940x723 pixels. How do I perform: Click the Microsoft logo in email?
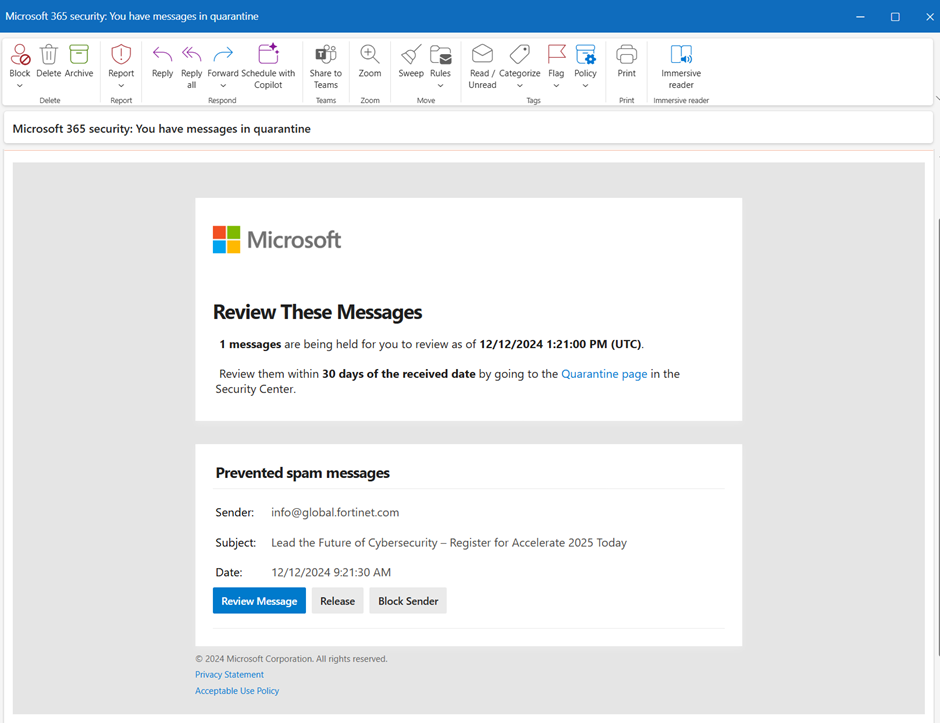277,240
